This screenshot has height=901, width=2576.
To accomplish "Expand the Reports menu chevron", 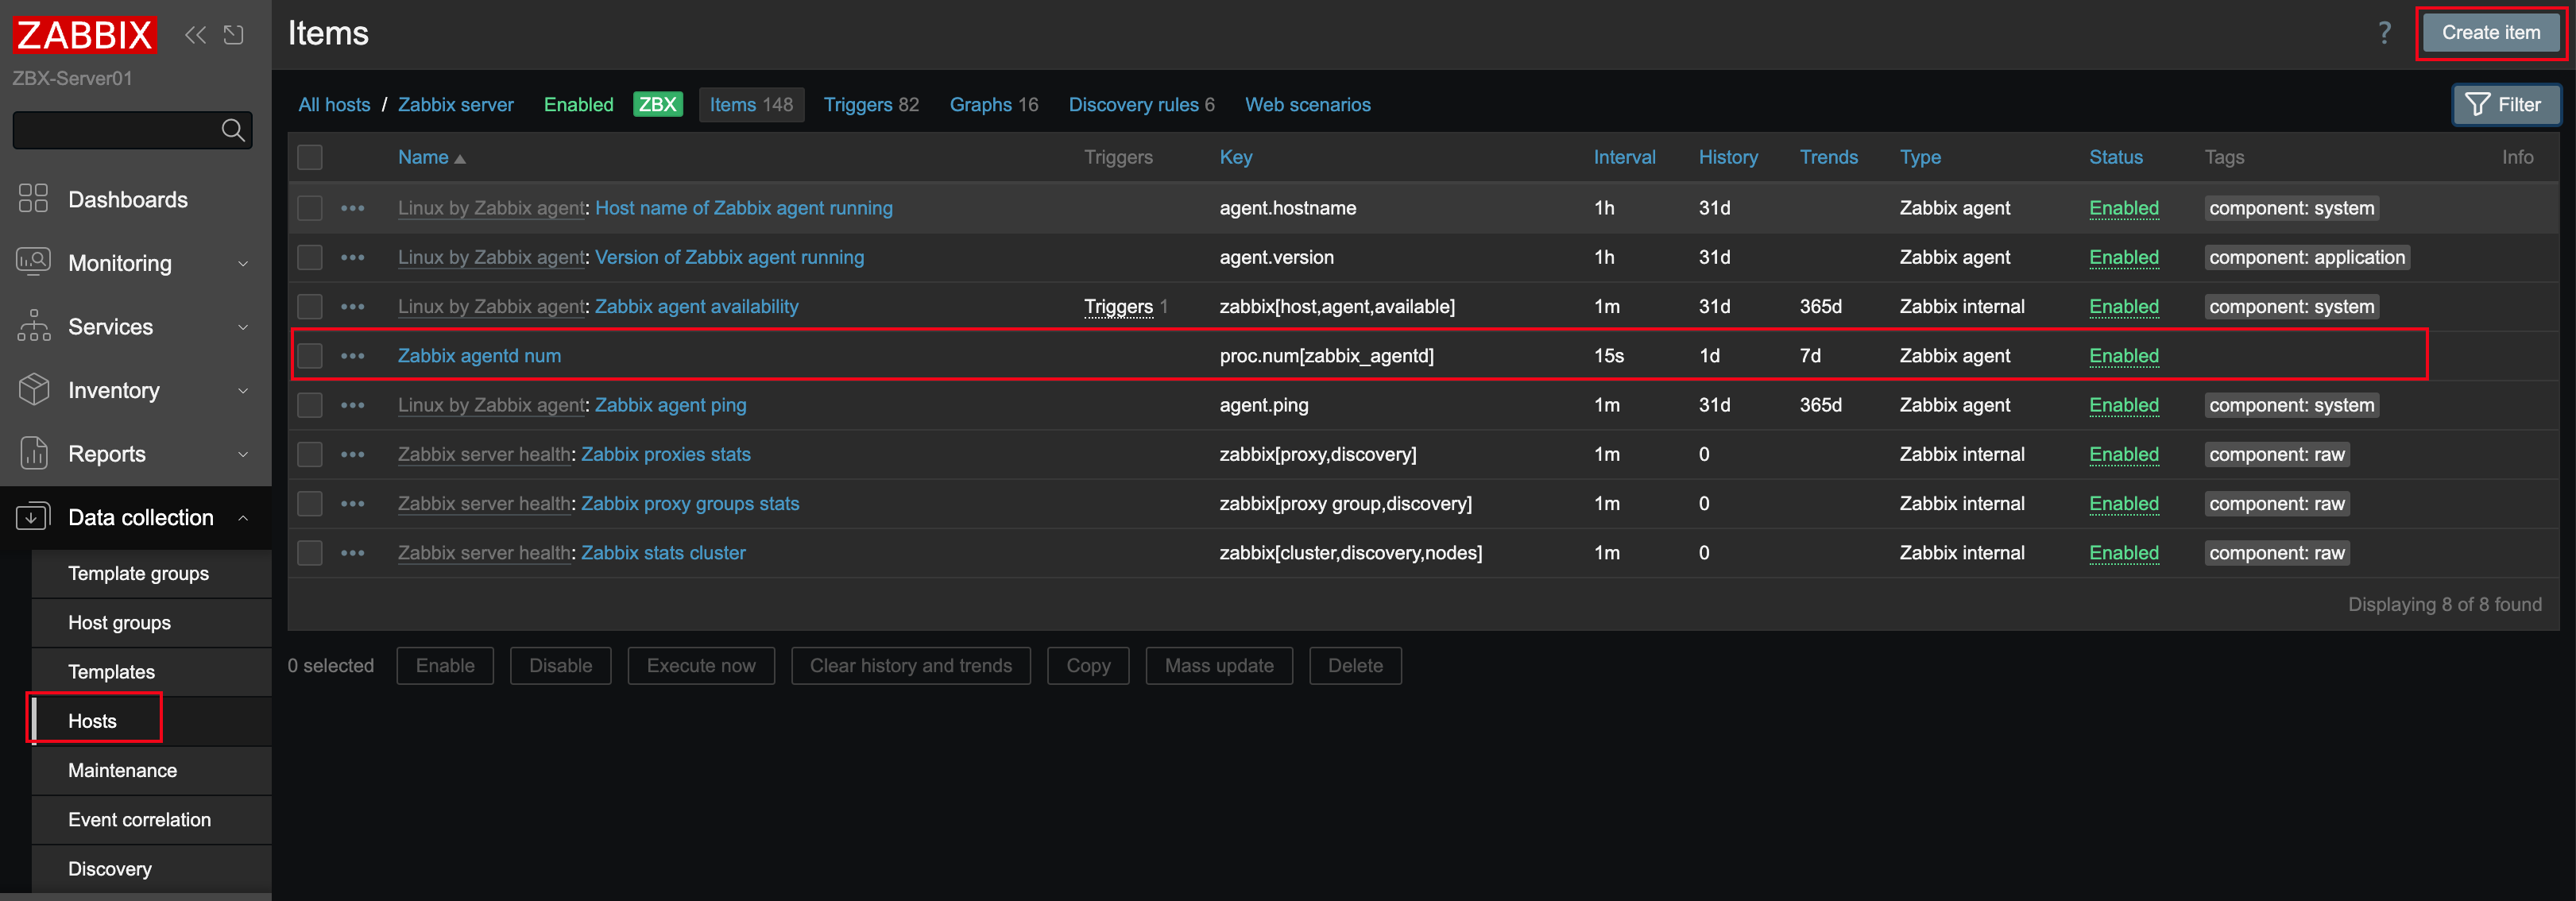I will click(243, 454).
